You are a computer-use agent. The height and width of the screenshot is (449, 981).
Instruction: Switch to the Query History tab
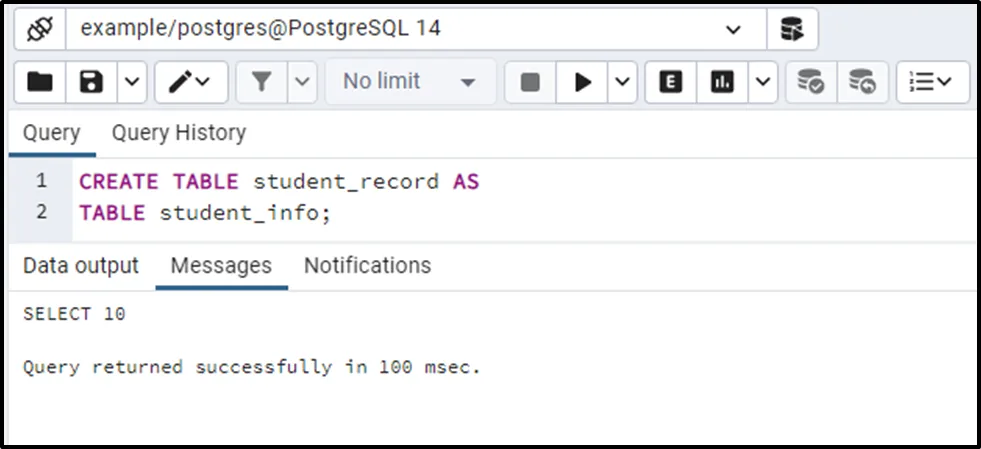[x=178, y=133]
